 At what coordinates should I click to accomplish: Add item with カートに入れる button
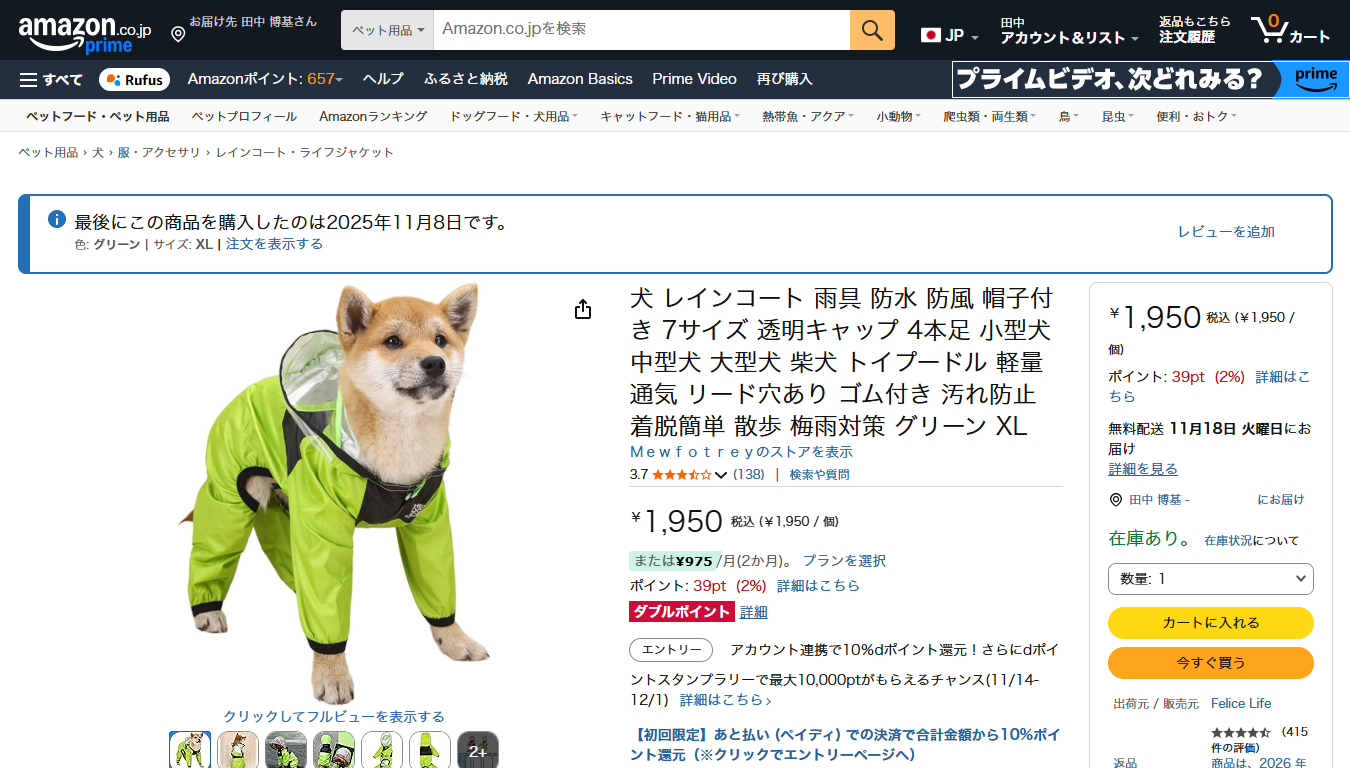(1210, 622)
